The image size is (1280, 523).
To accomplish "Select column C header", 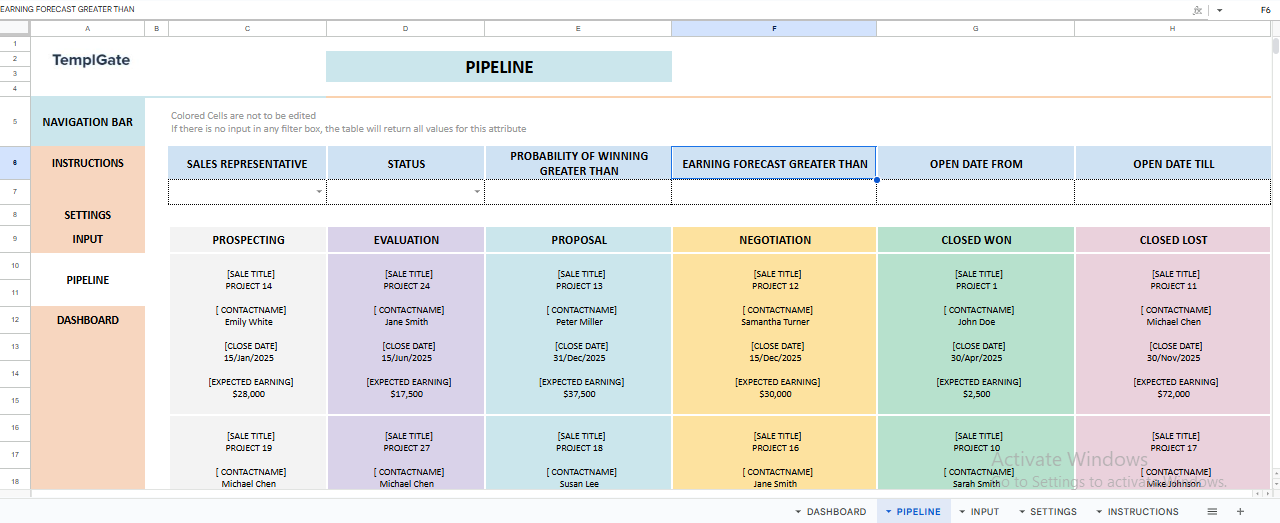I will pos(248,29).
